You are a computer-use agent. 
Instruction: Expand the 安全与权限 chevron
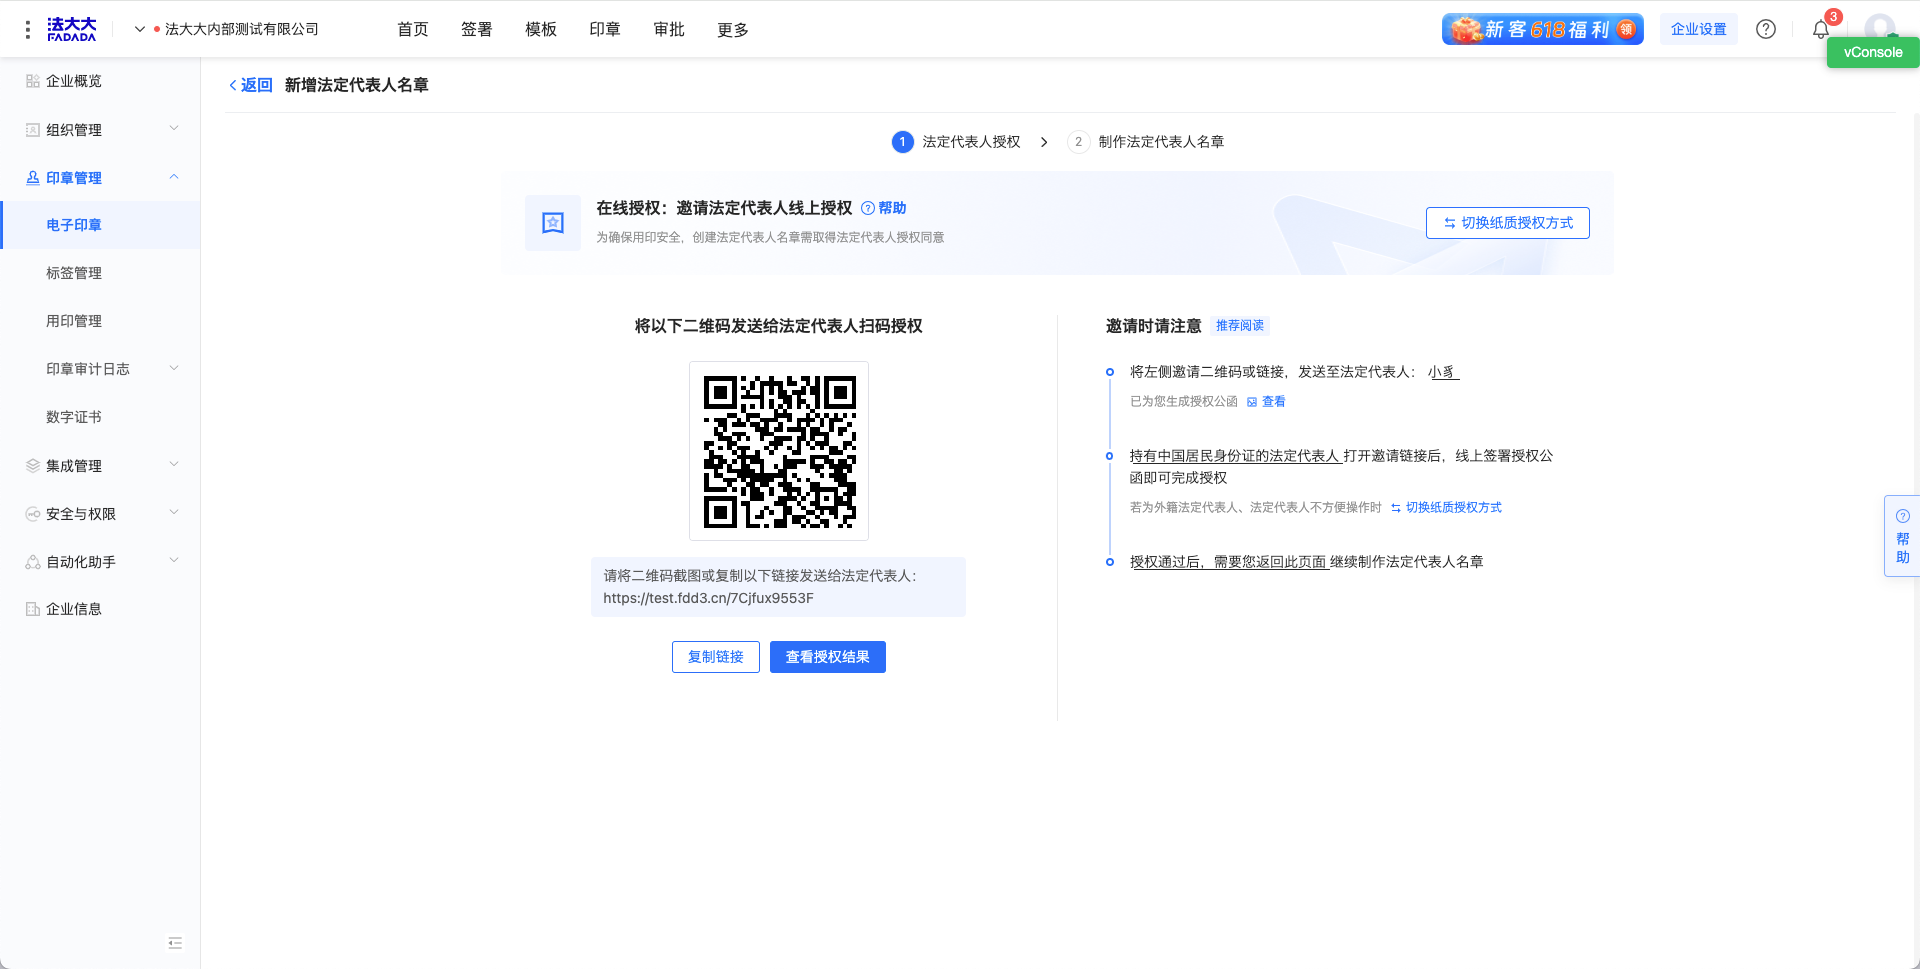[x=174, y=513]
